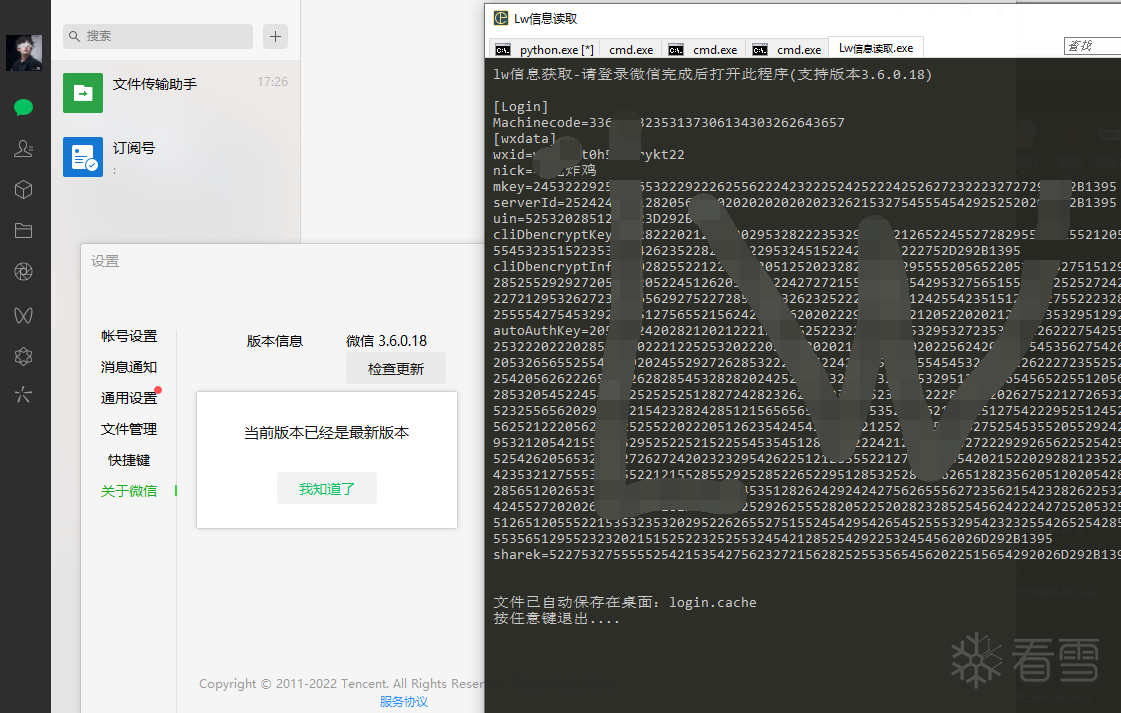The width and height of the screenshot is (1121, 713).
Task: Select 快捷键 in settings menu
Action: [x=129, y=460]
